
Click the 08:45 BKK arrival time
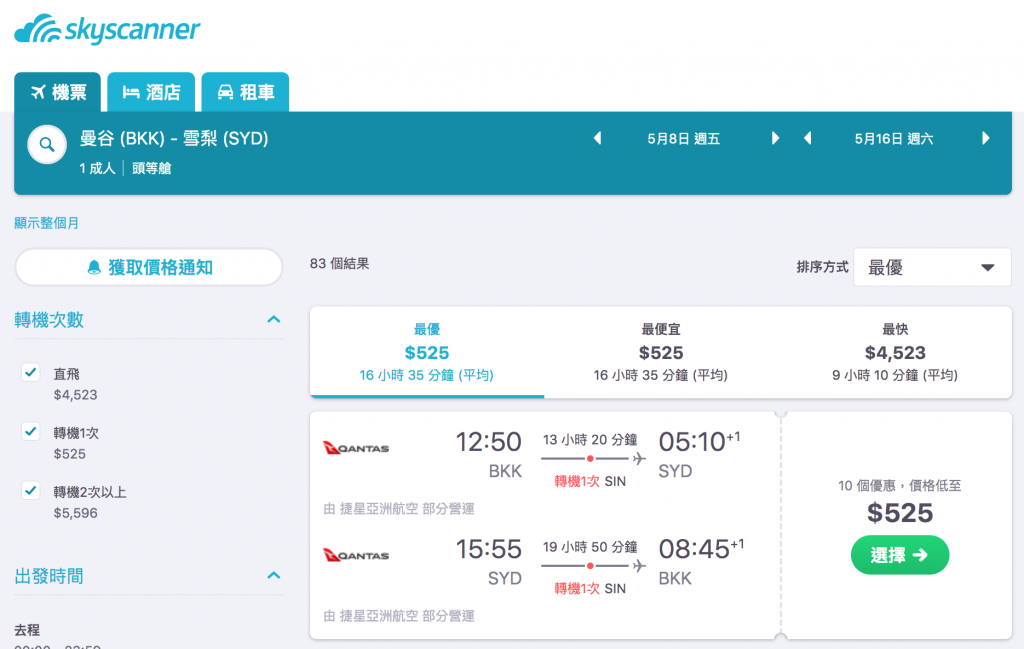pos(701,549)
